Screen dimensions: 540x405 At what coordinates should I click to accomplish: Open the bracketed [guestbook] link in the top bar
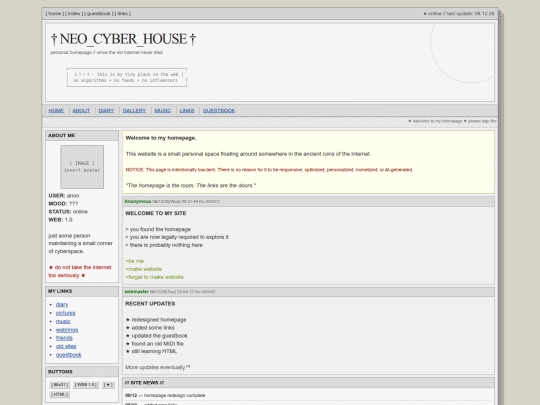(98, 14)
